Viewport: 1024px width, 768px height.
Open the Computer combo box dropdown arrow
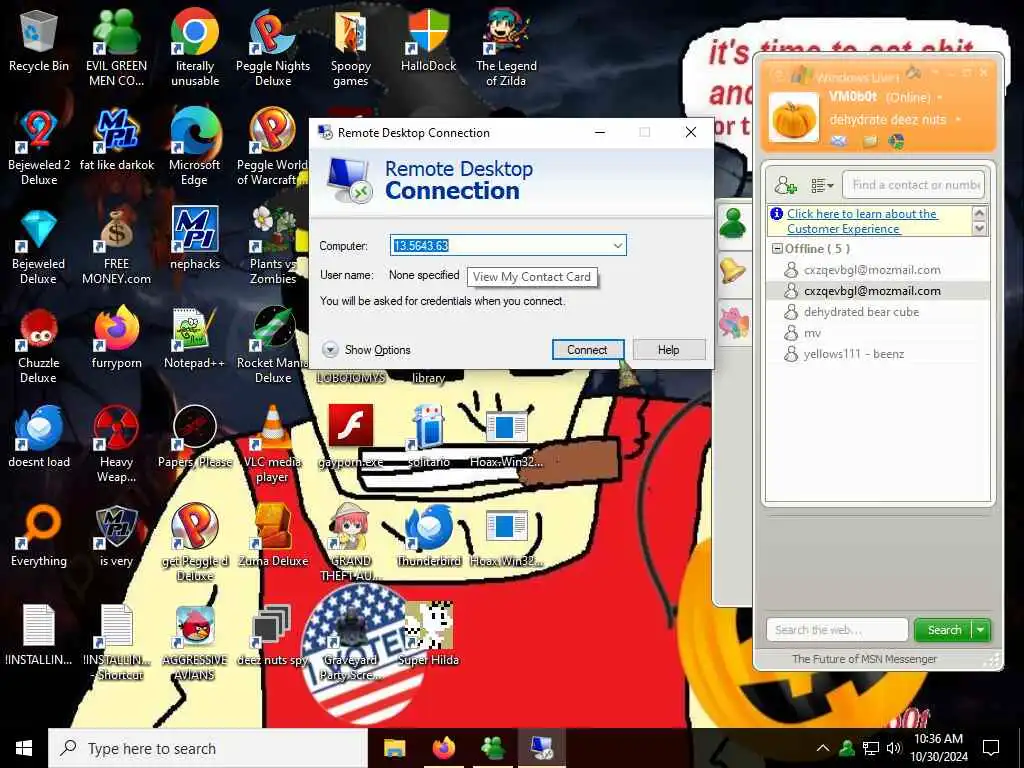tap(618, 246)
